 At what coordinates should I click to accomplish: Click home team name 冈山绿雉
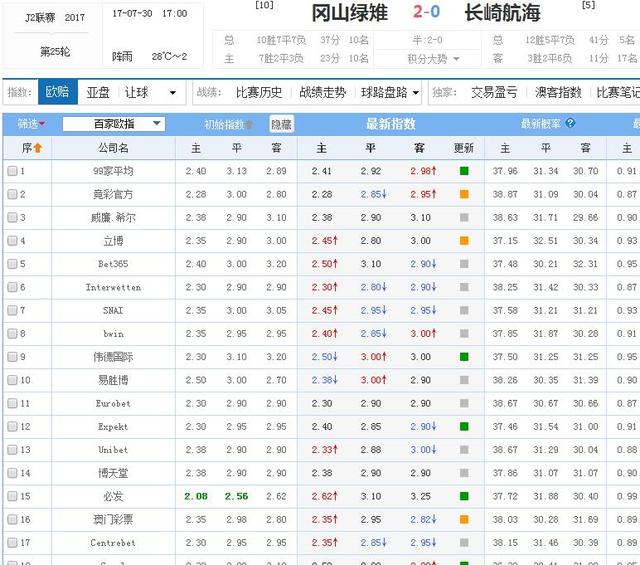pos(349,13)
